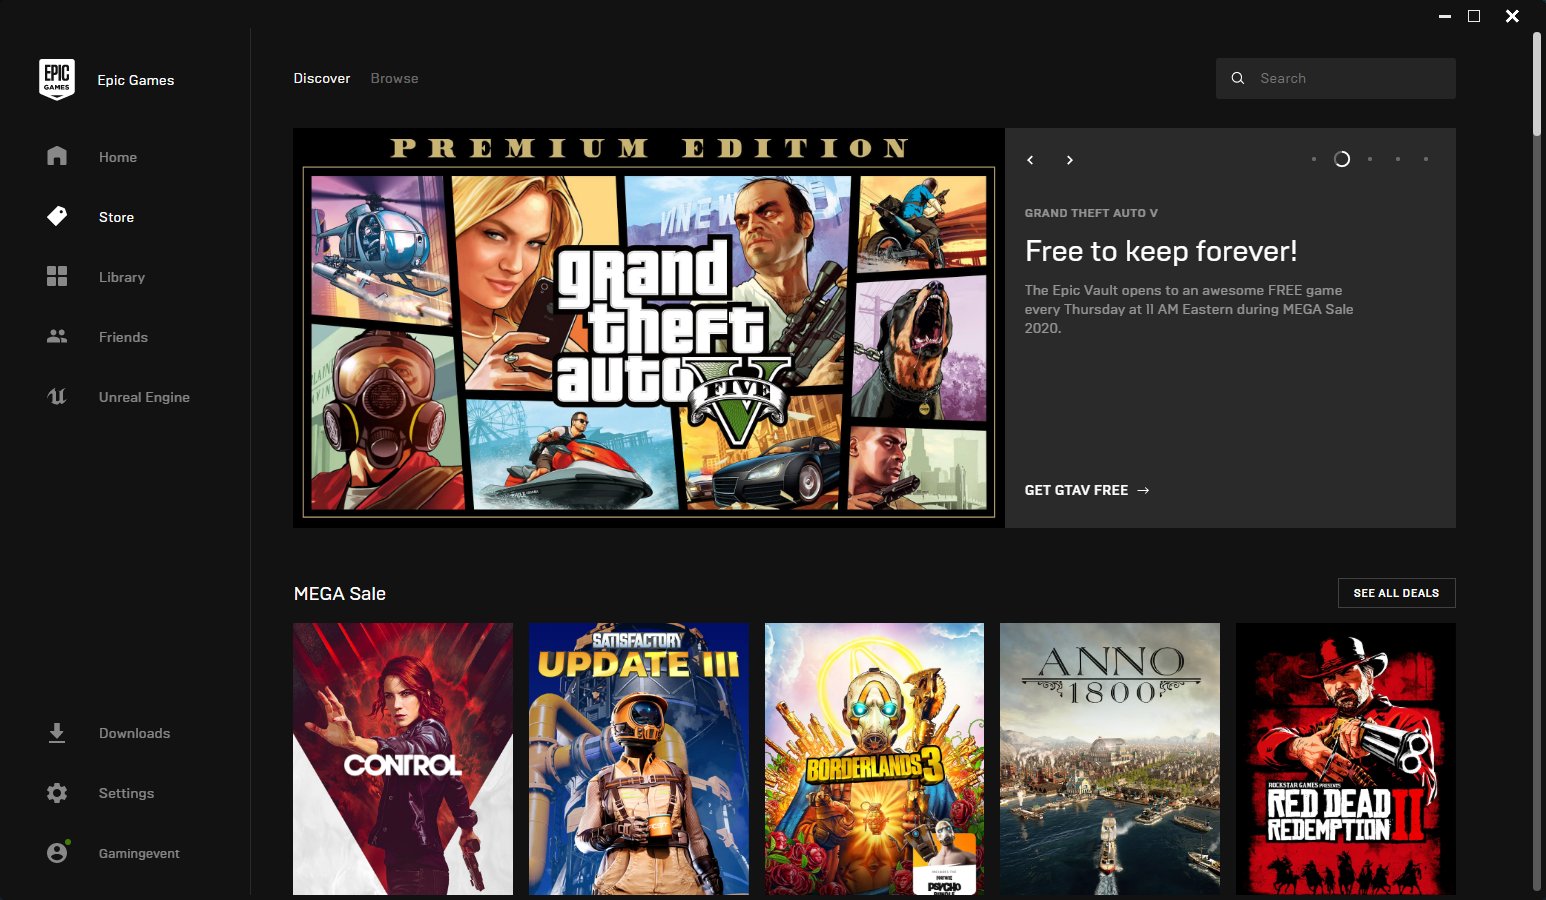The image size is (1546, 900).
Task: Open Settings label in the sidebar
Action: [x=126, y=793]
